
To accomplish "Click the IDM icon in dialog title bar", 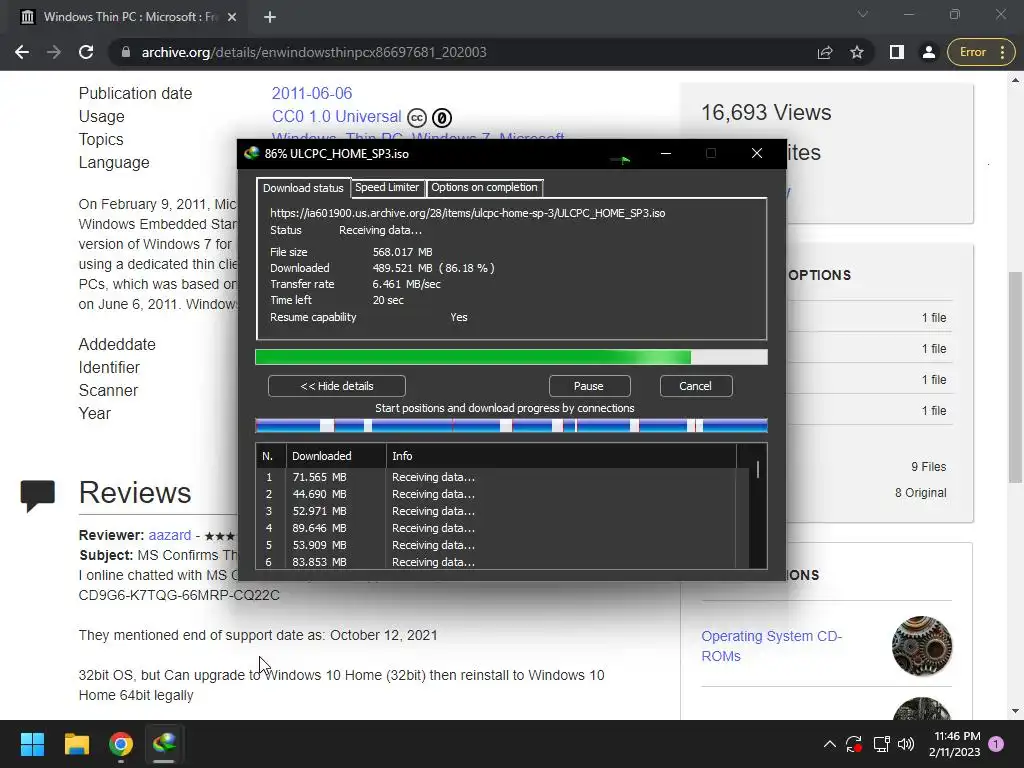I will [251, 153].
